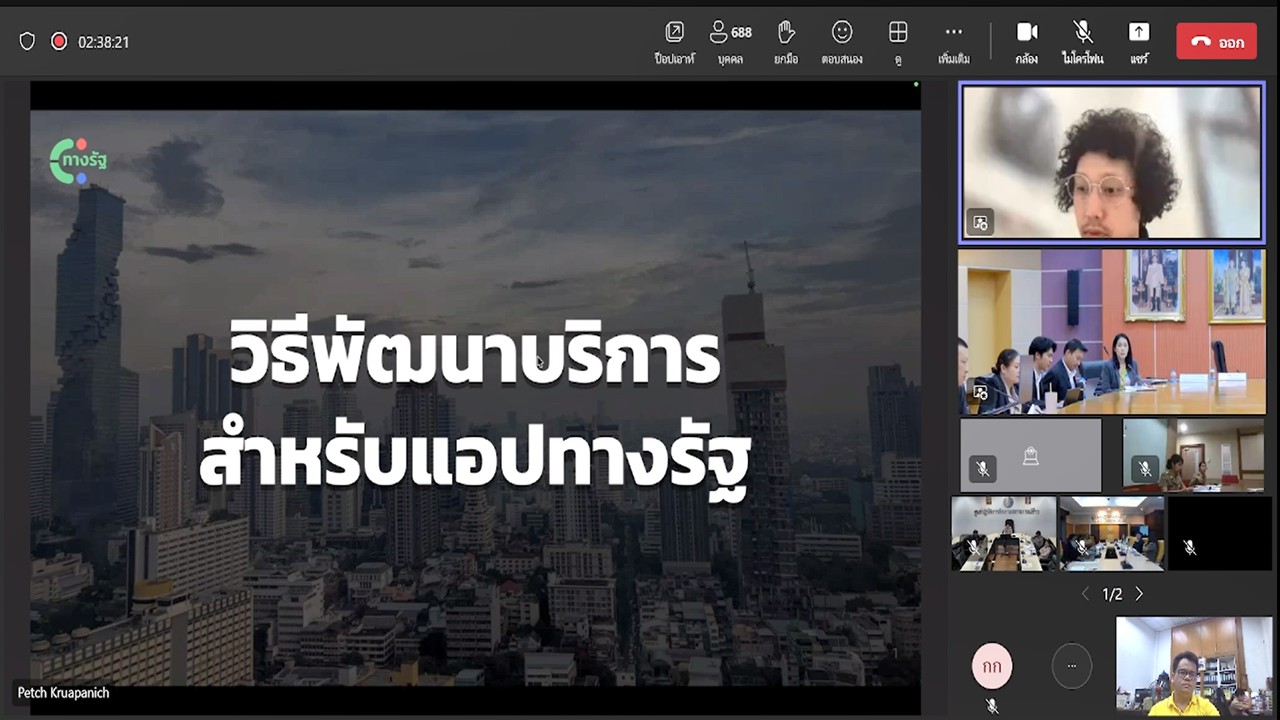
Task: Click the red recording indicator
Action: [59, 42]
